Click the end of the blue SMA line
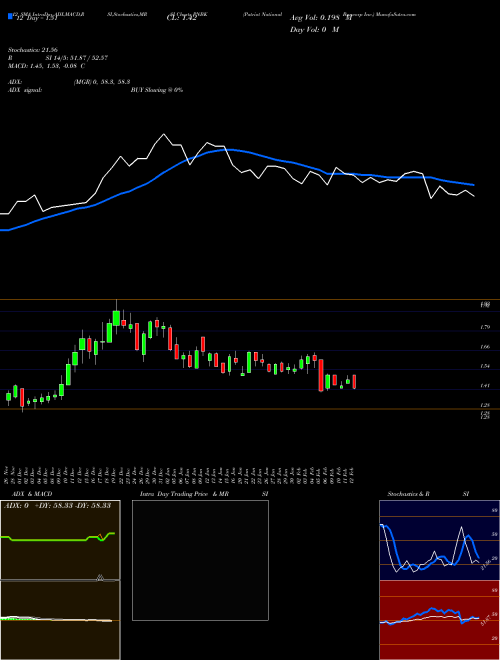Image resolution: width=500 pixels, height=660 pixels. [474, 185]
